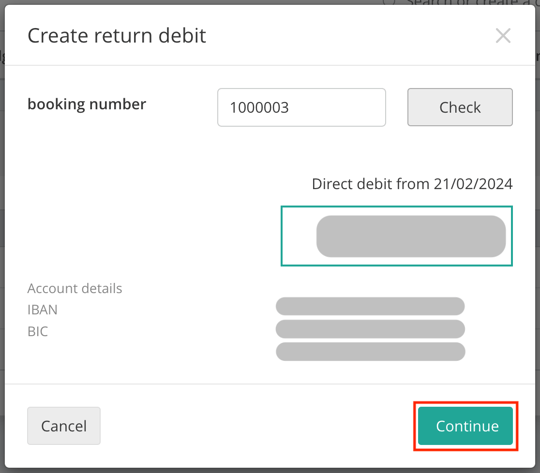Click the IBAN label
The height and width of the screenshot is (473, 540).
coord(42,310)
